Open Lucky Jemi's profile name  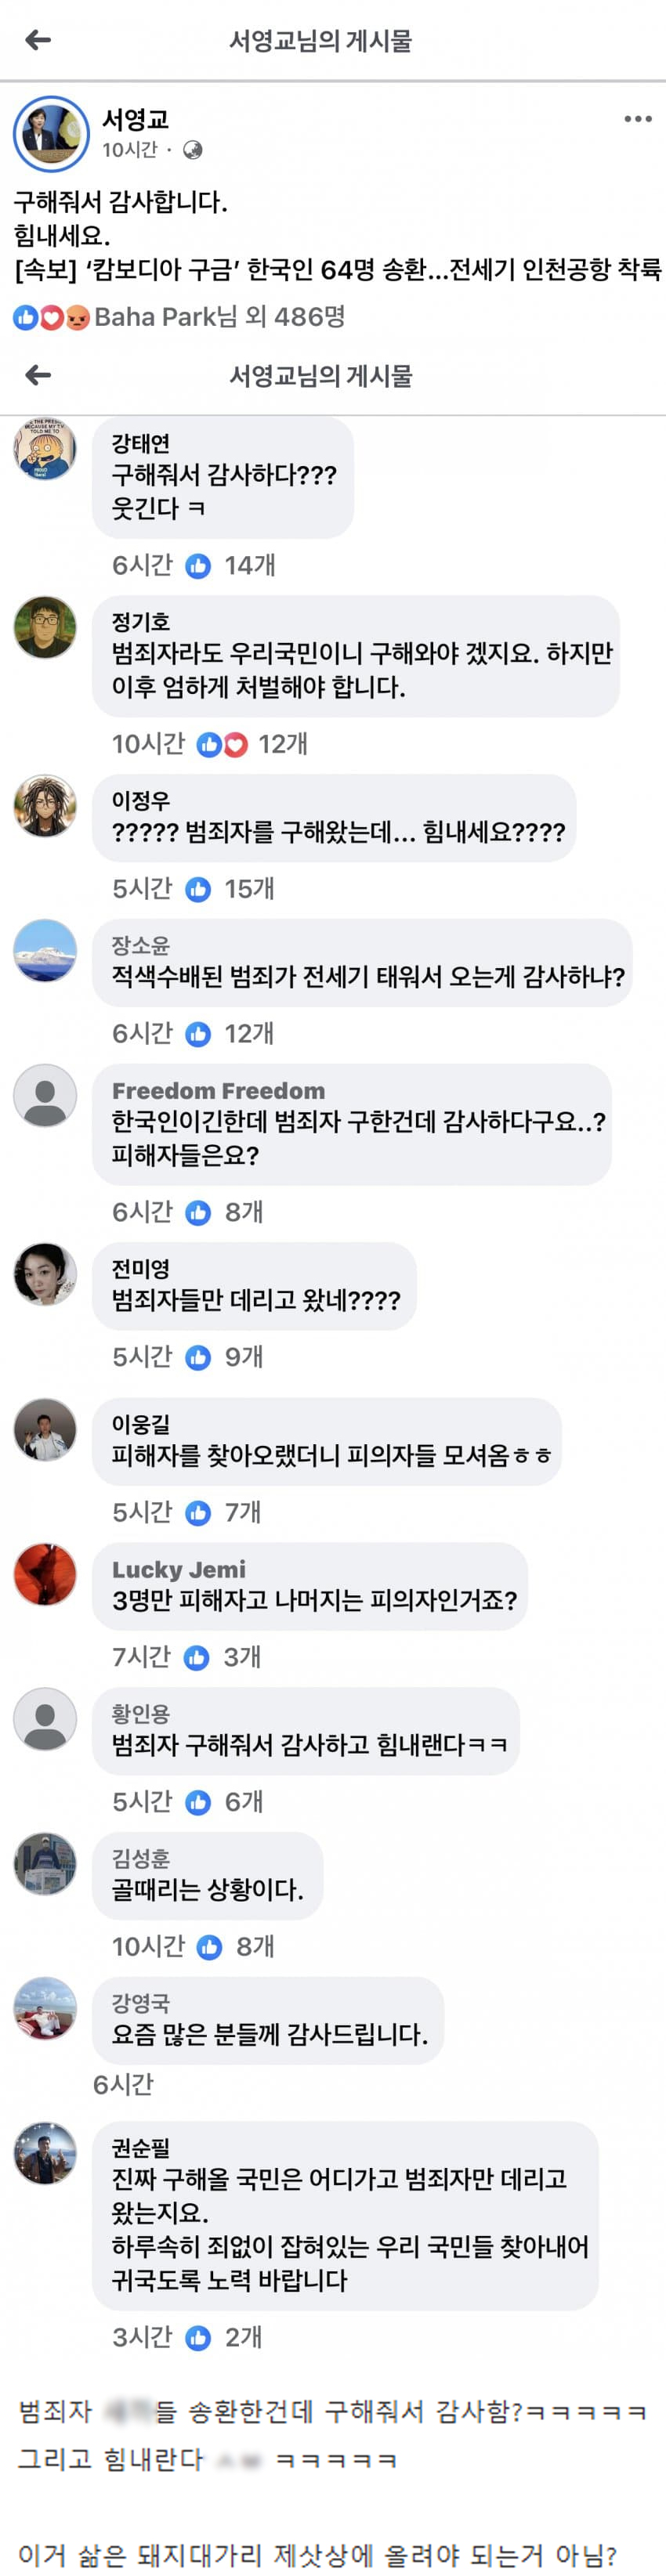[178, 1569]
